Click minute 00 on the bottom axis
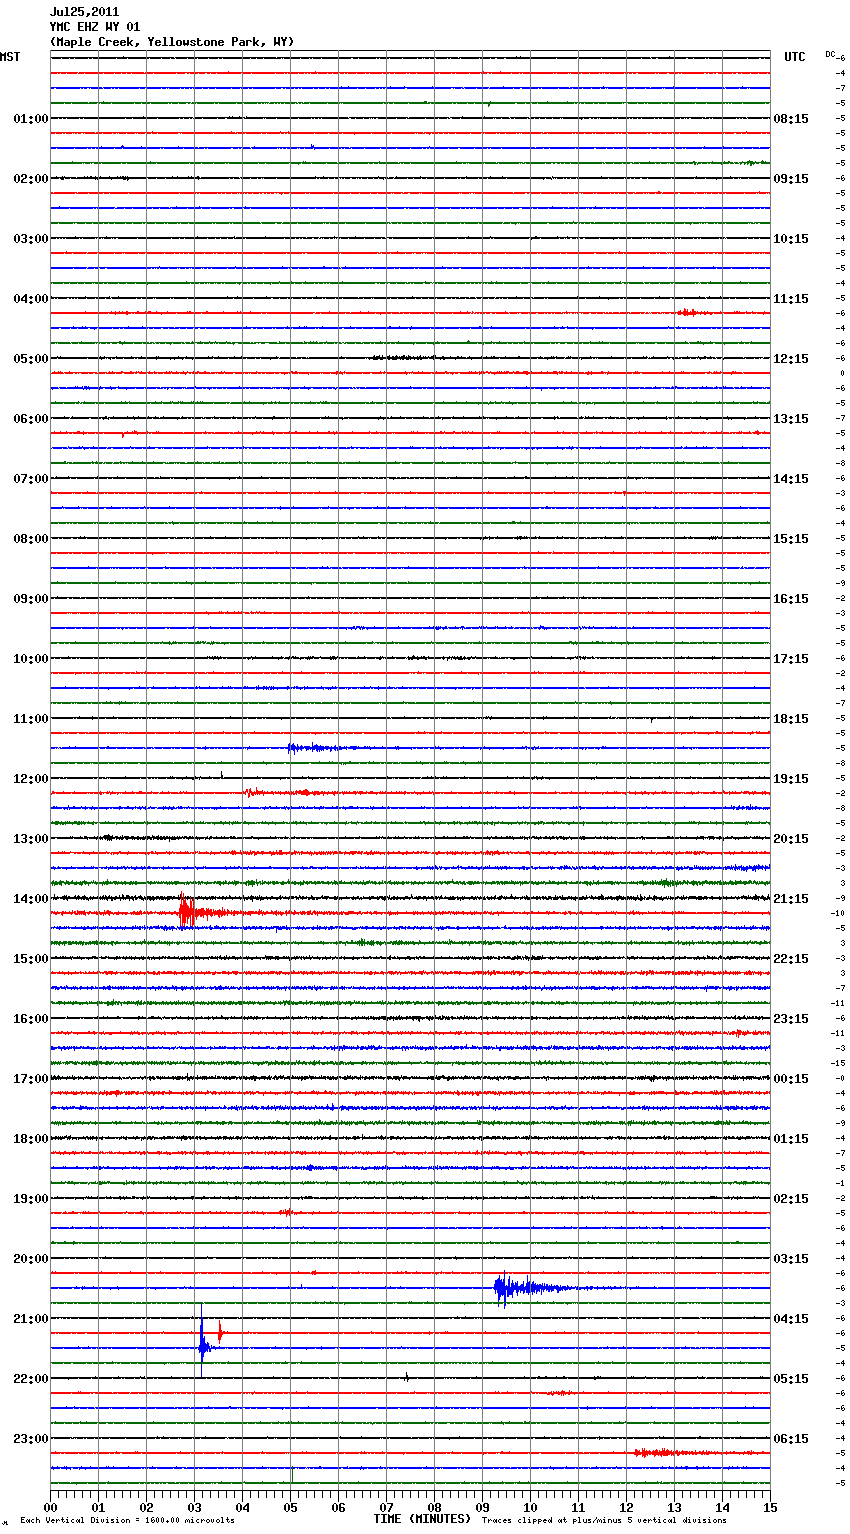 [x=51, y=1507]
